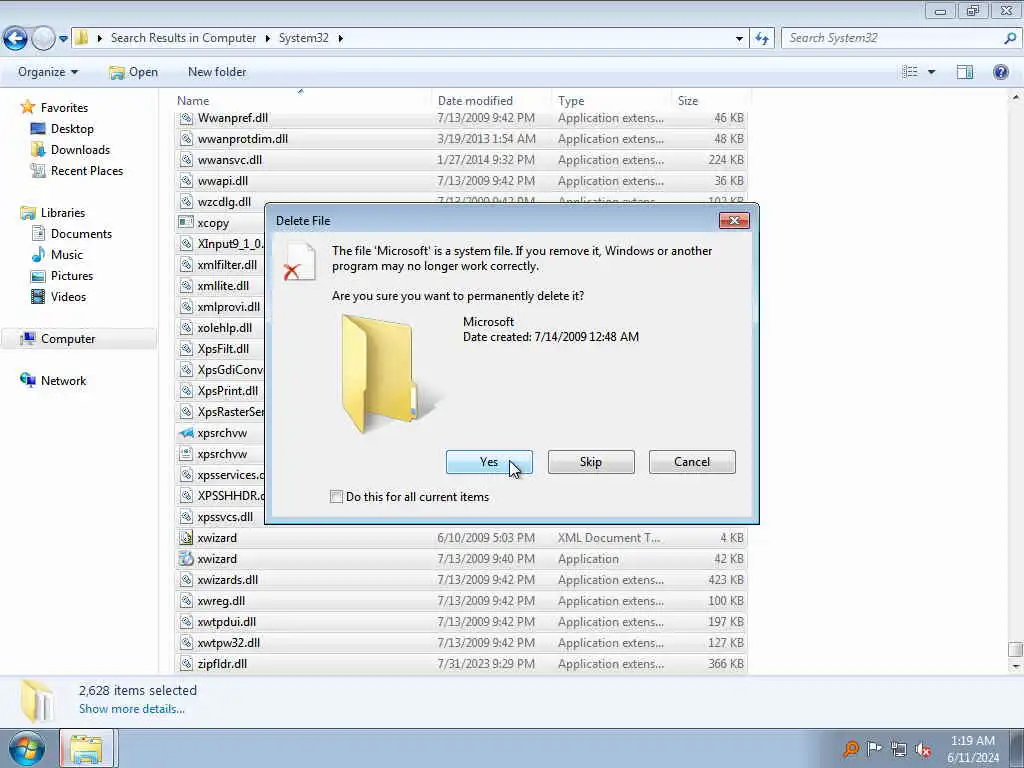Open the Organize menu
Viewport: 1024px width, 768px height.
point(48,72)
